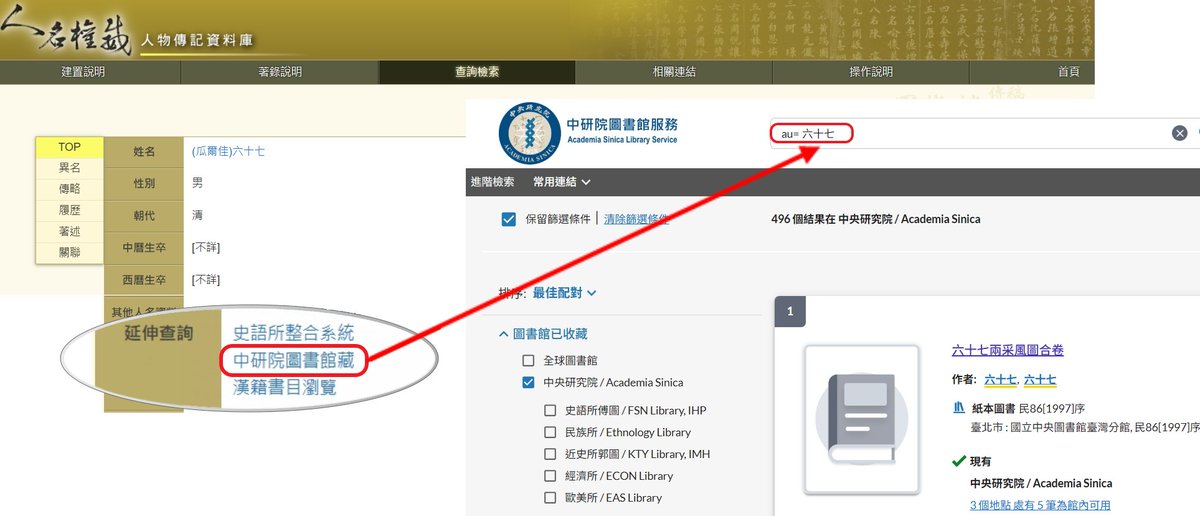
Task: Open the 漢籍書目瀏覽 link
Action: point(284,387)
